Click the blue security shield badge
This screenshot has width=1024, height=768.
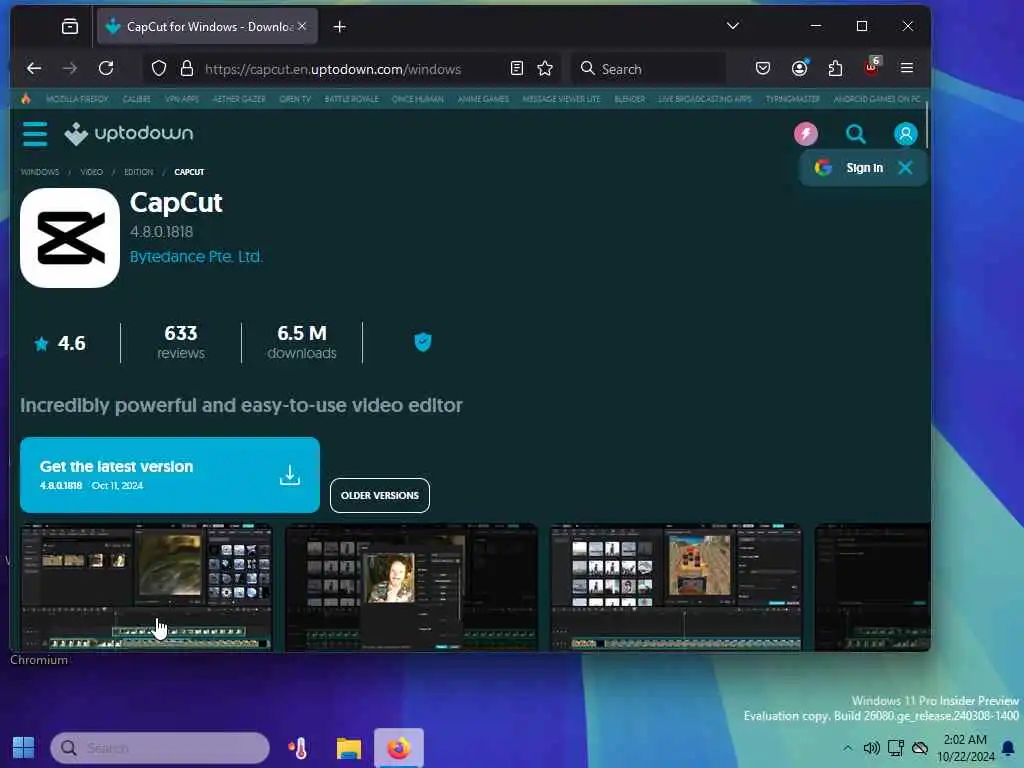pos(423,342)
